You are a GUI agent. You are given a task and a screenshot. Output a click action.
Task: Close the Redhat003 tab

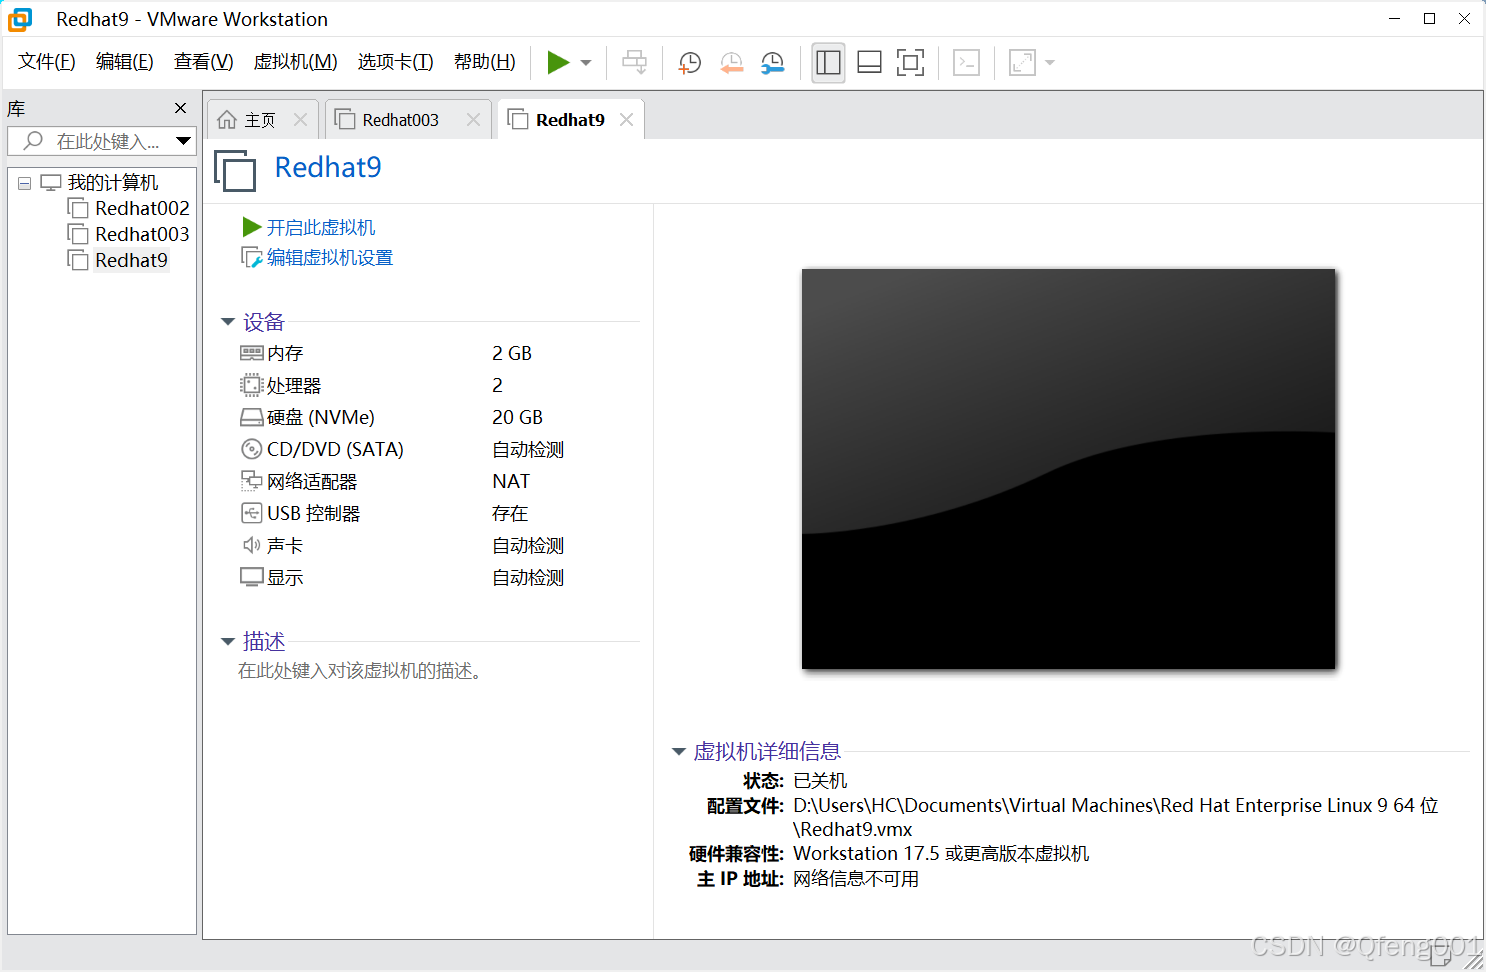473,120
